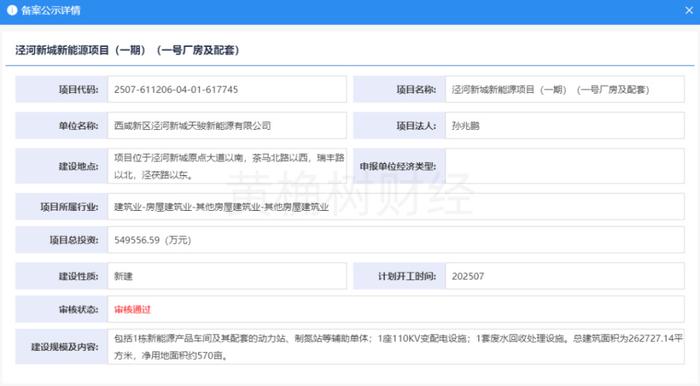Click the 备案公示详情 title text

[x=51, y=10]
